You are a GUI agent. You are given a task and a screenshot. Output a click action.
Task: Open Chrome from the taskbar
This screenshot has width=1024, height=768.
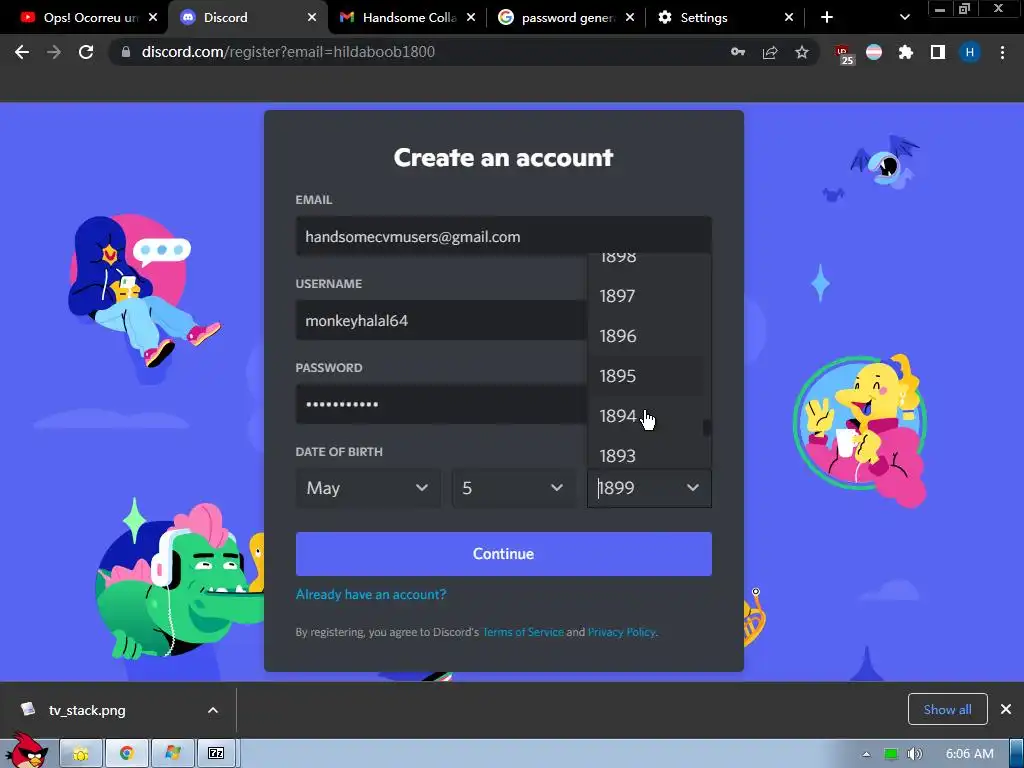pyautogui.click(x=127, y=754)
